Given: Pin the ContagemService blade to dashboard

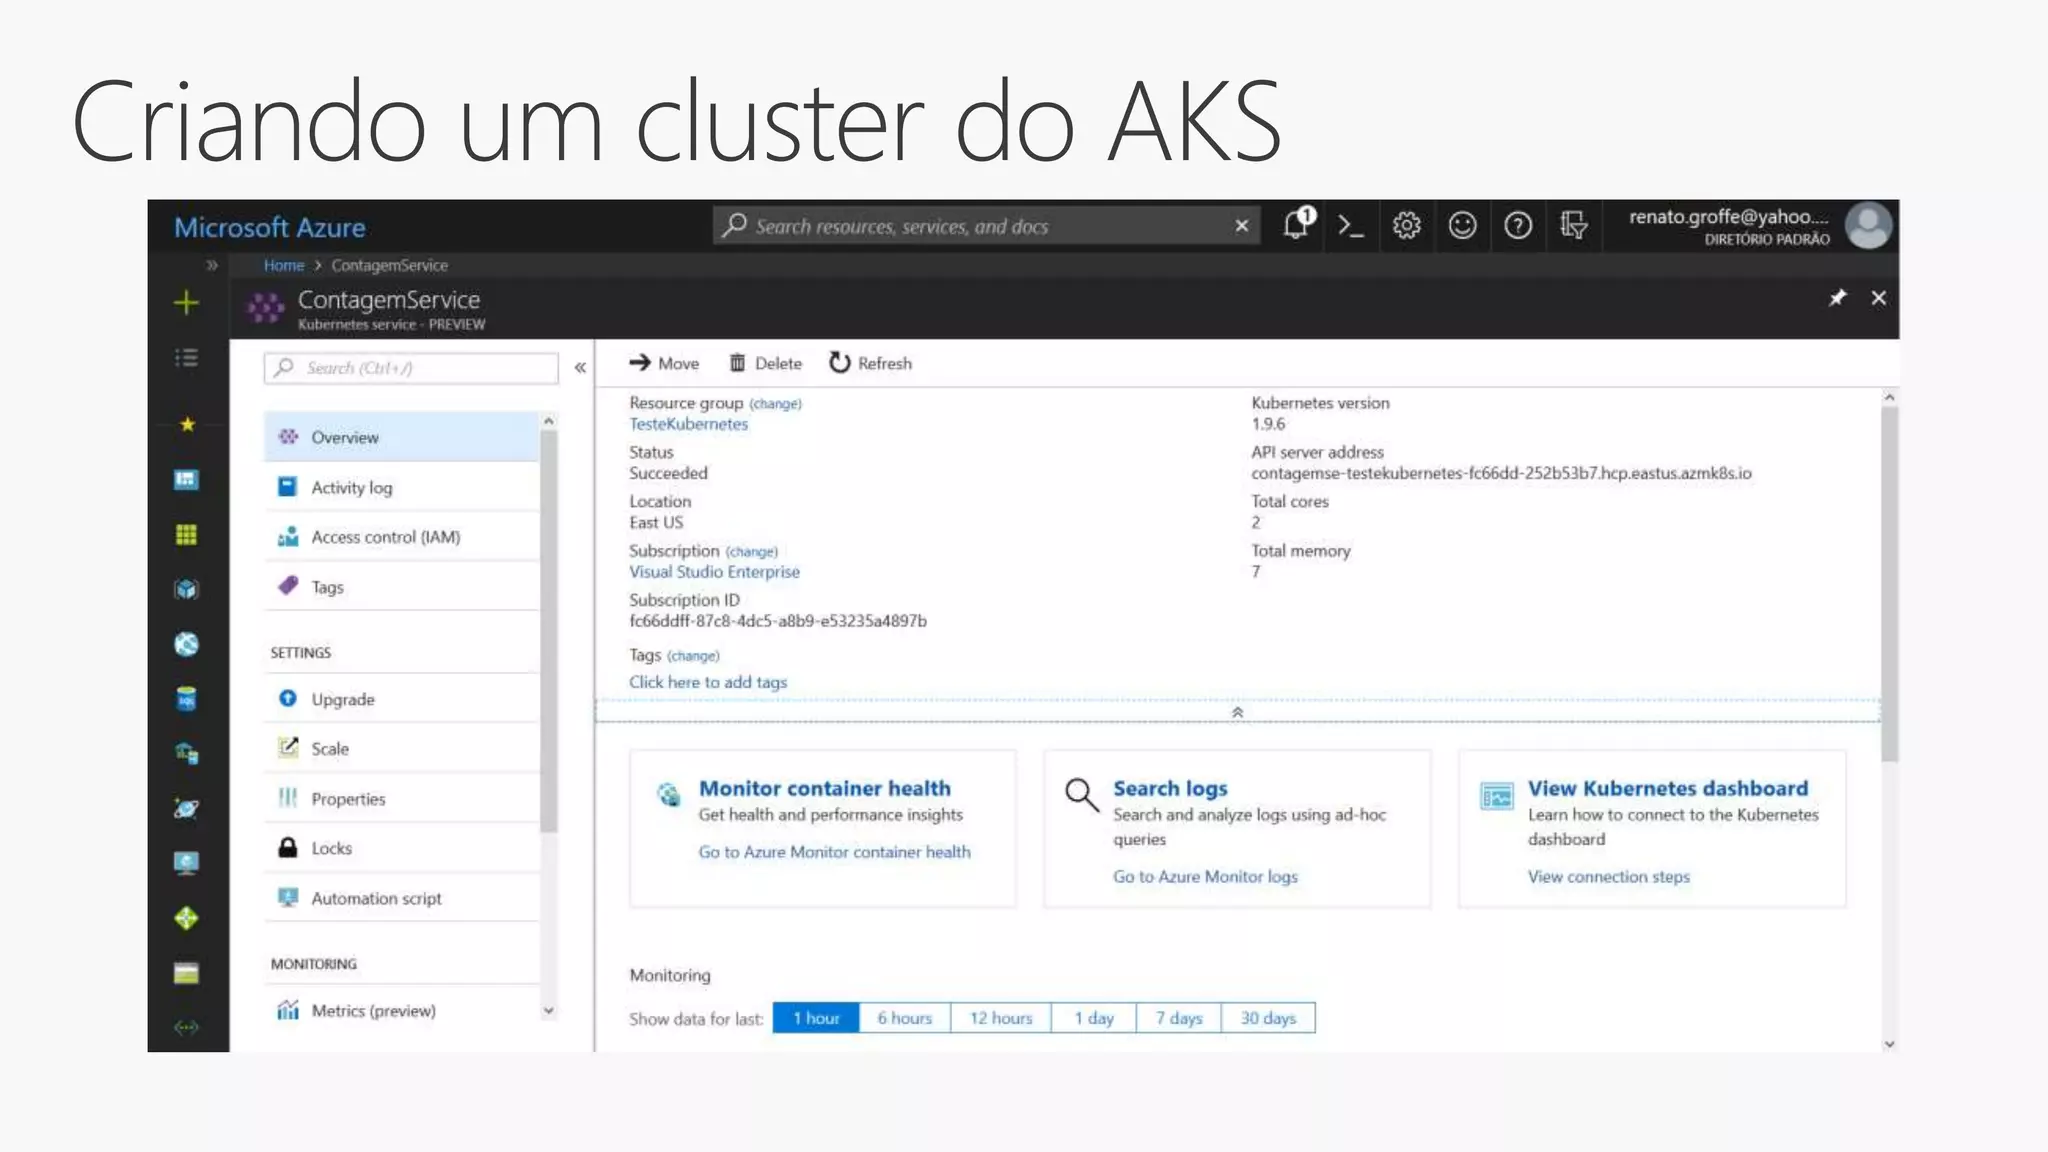Looking at the screenshot, I should point(1837,298).
